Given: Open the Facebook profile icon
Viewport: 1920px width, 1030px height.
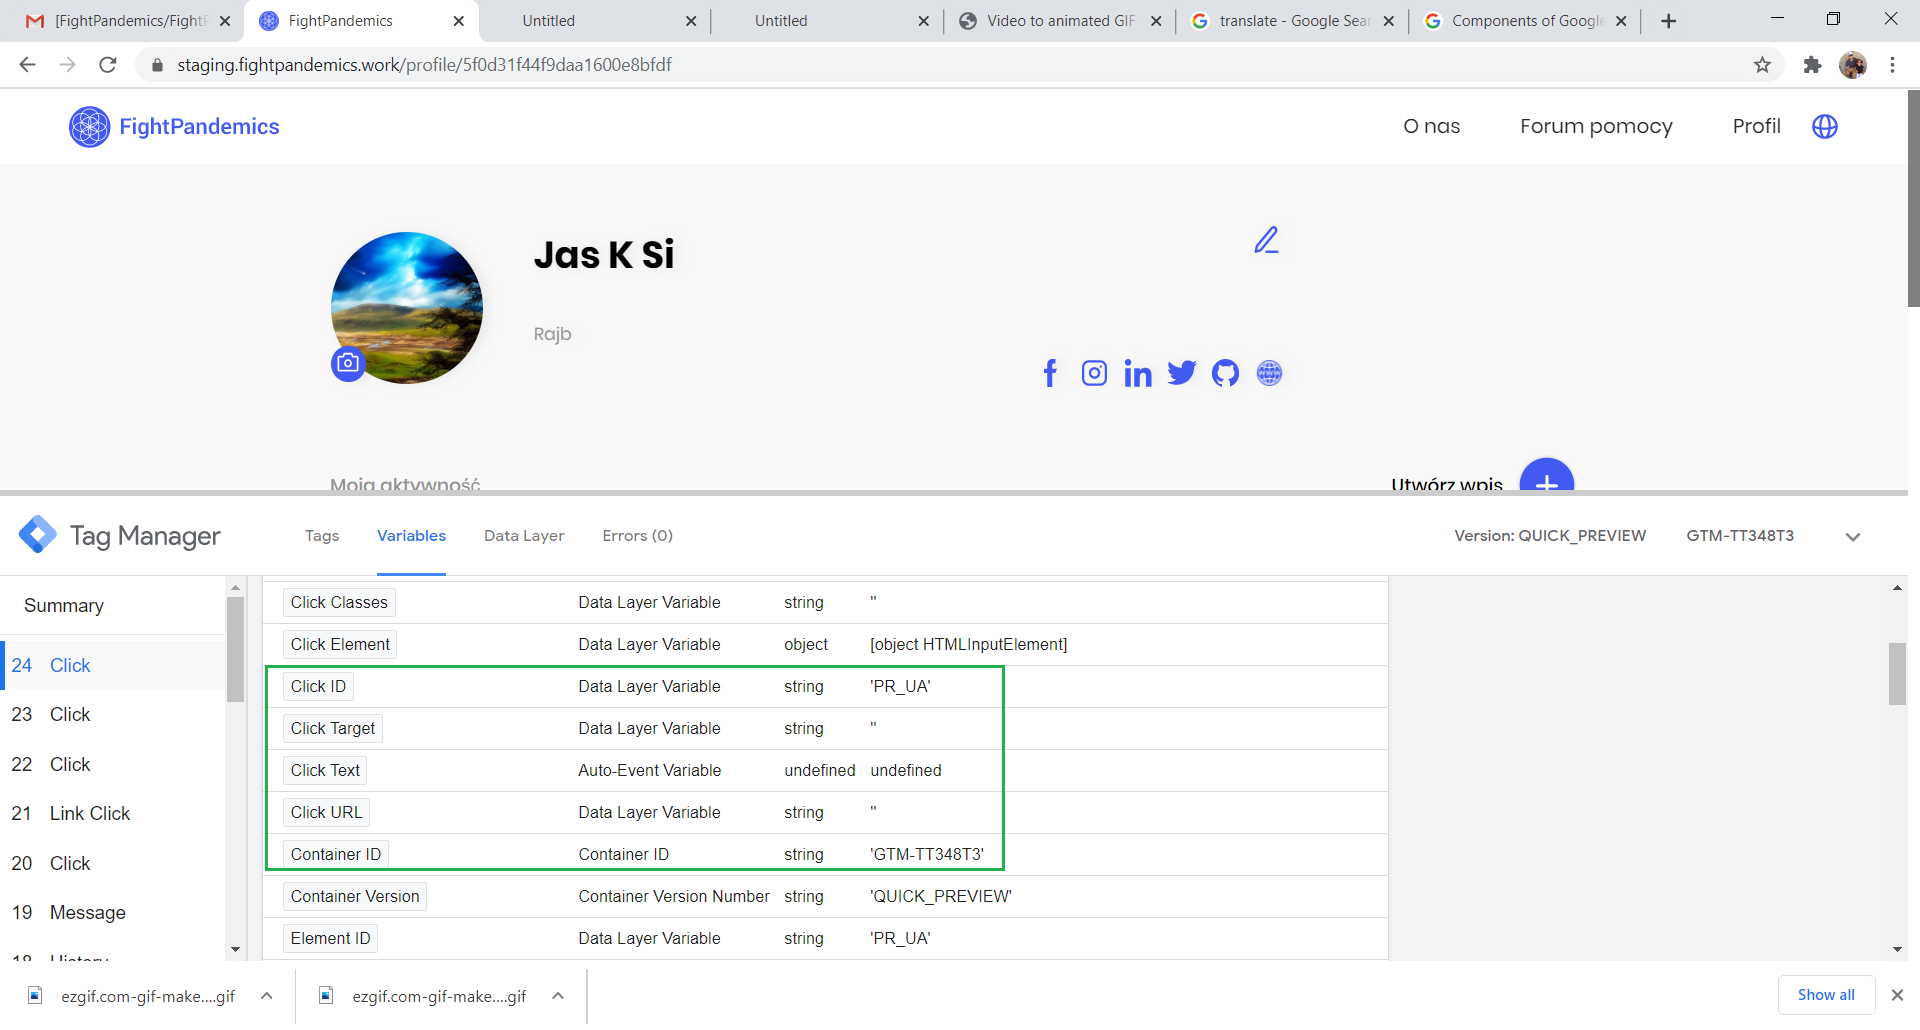Looking at the screenshot, I should [x=1050, y=373].
